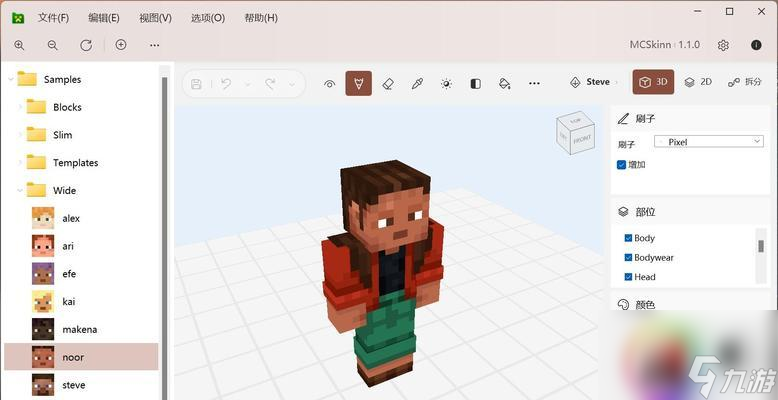Switch to 3D view mode

point(653,82)
